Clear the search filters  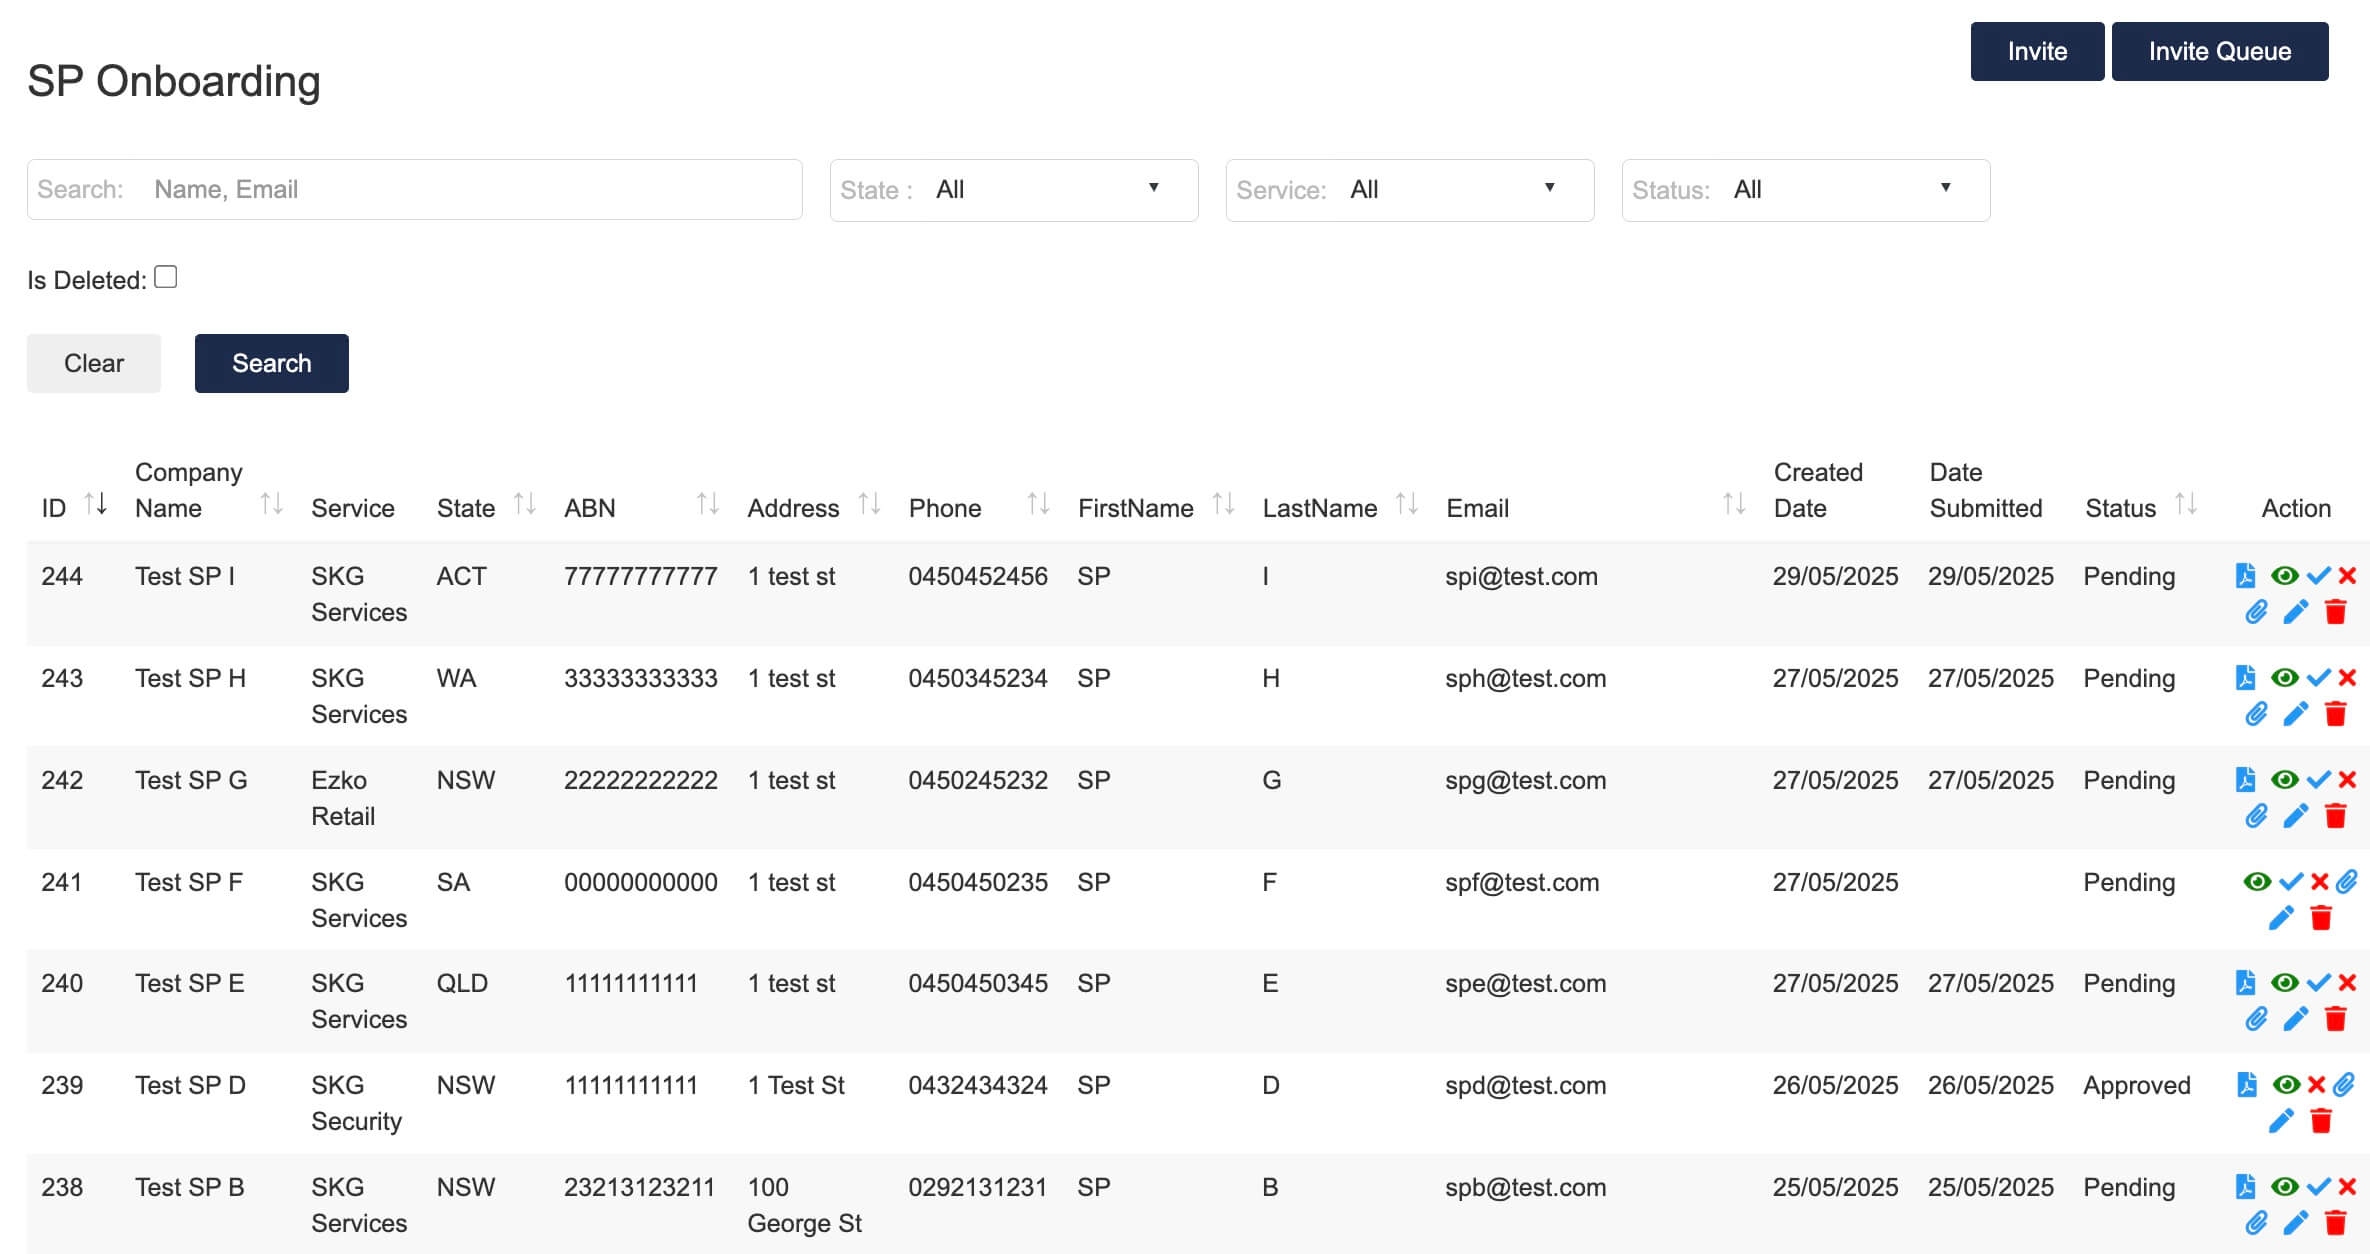(94, 363)
